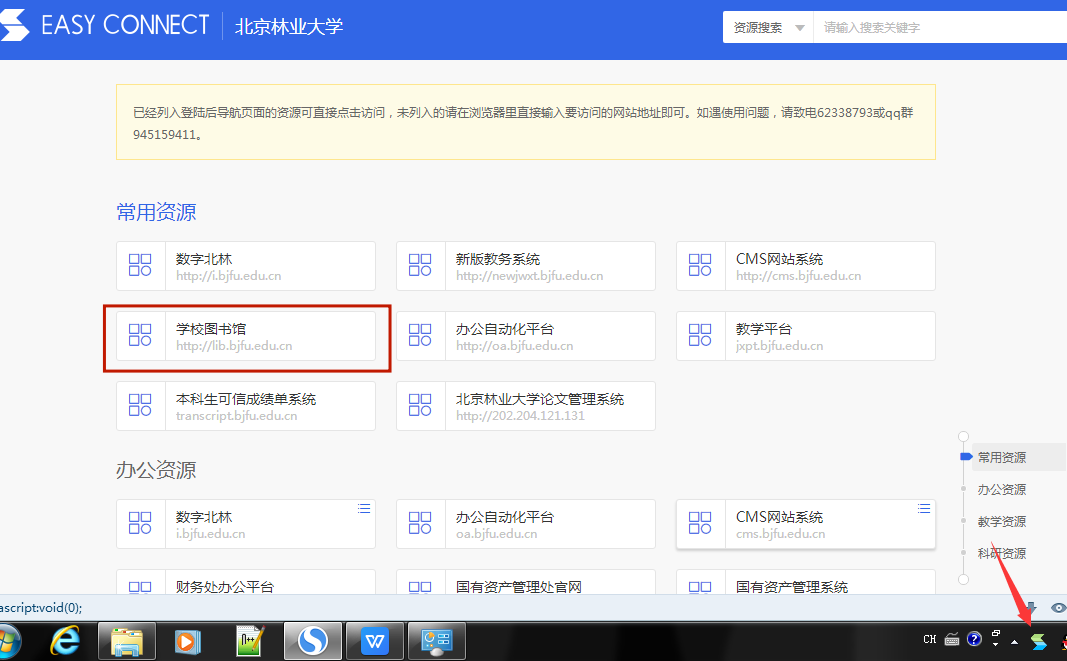Select 常用资源 in side navigation

1001,458
